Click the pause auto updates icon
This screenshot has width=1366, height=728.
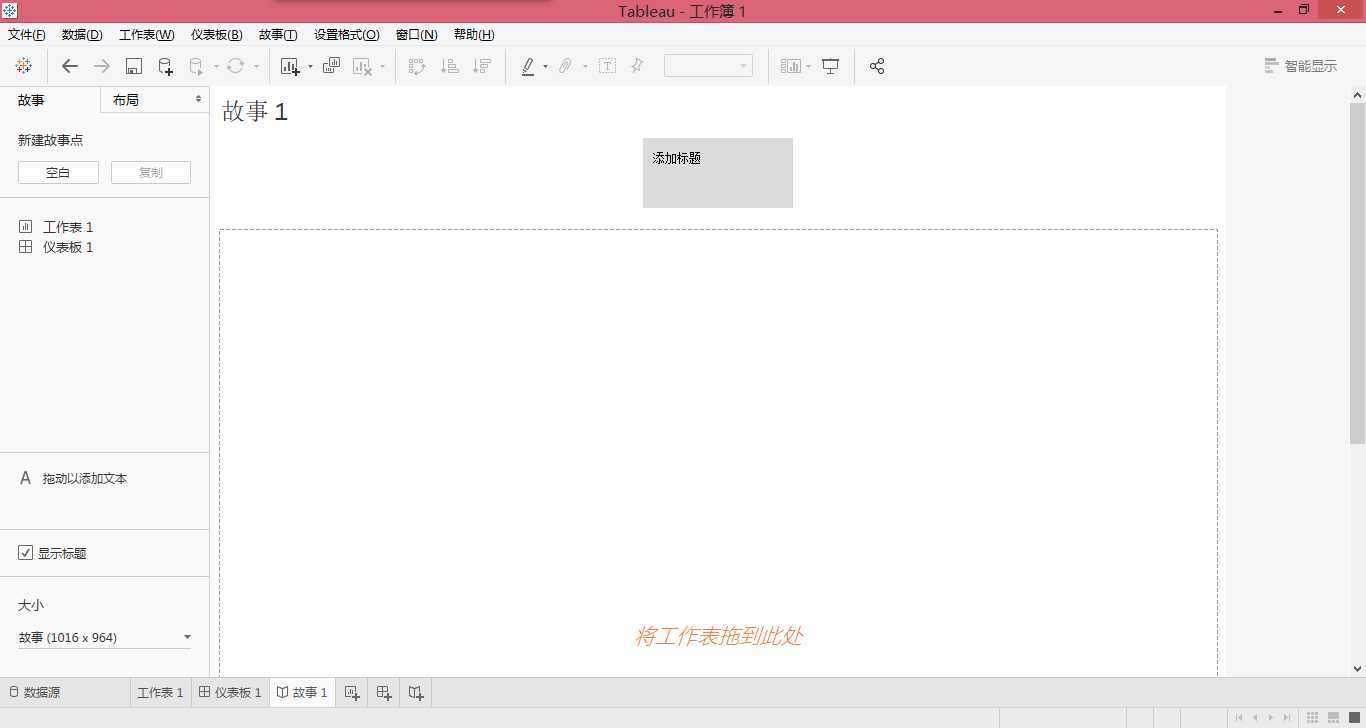(x=197, y=66)
